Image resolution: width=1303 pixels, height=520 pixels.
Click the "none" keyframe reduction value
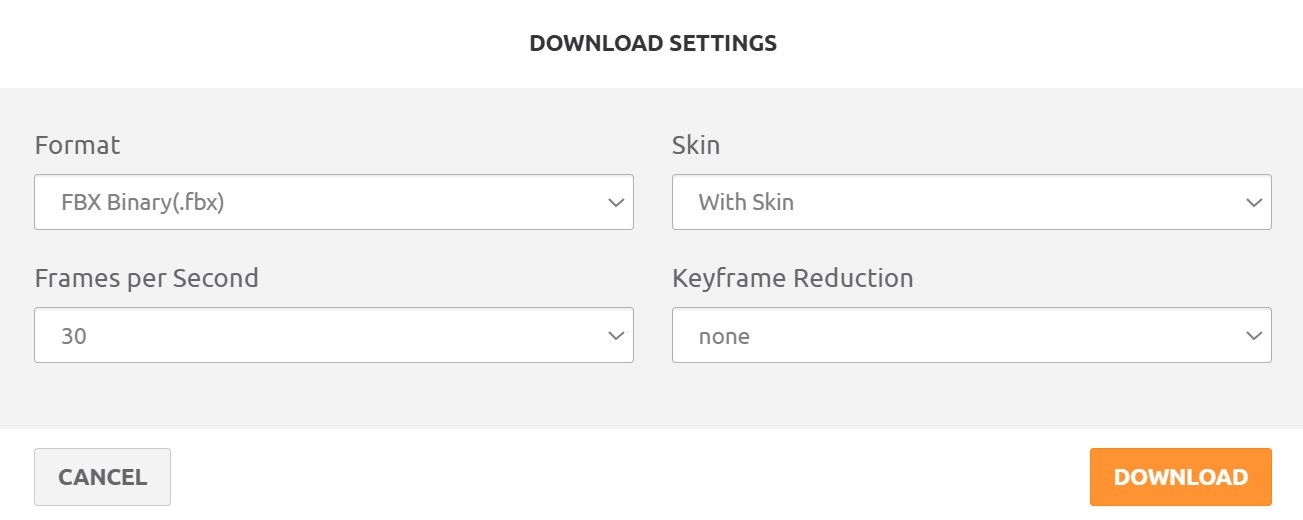(x=724, y=336)
